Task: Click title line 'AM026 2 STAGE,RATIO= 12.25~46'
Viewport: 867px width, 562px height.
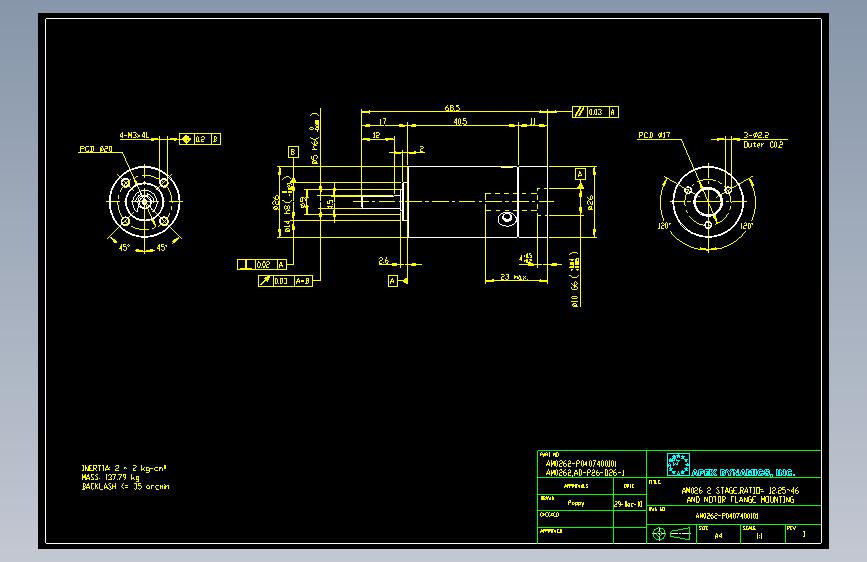Action: pyautogui.click(x=740, y=491)
